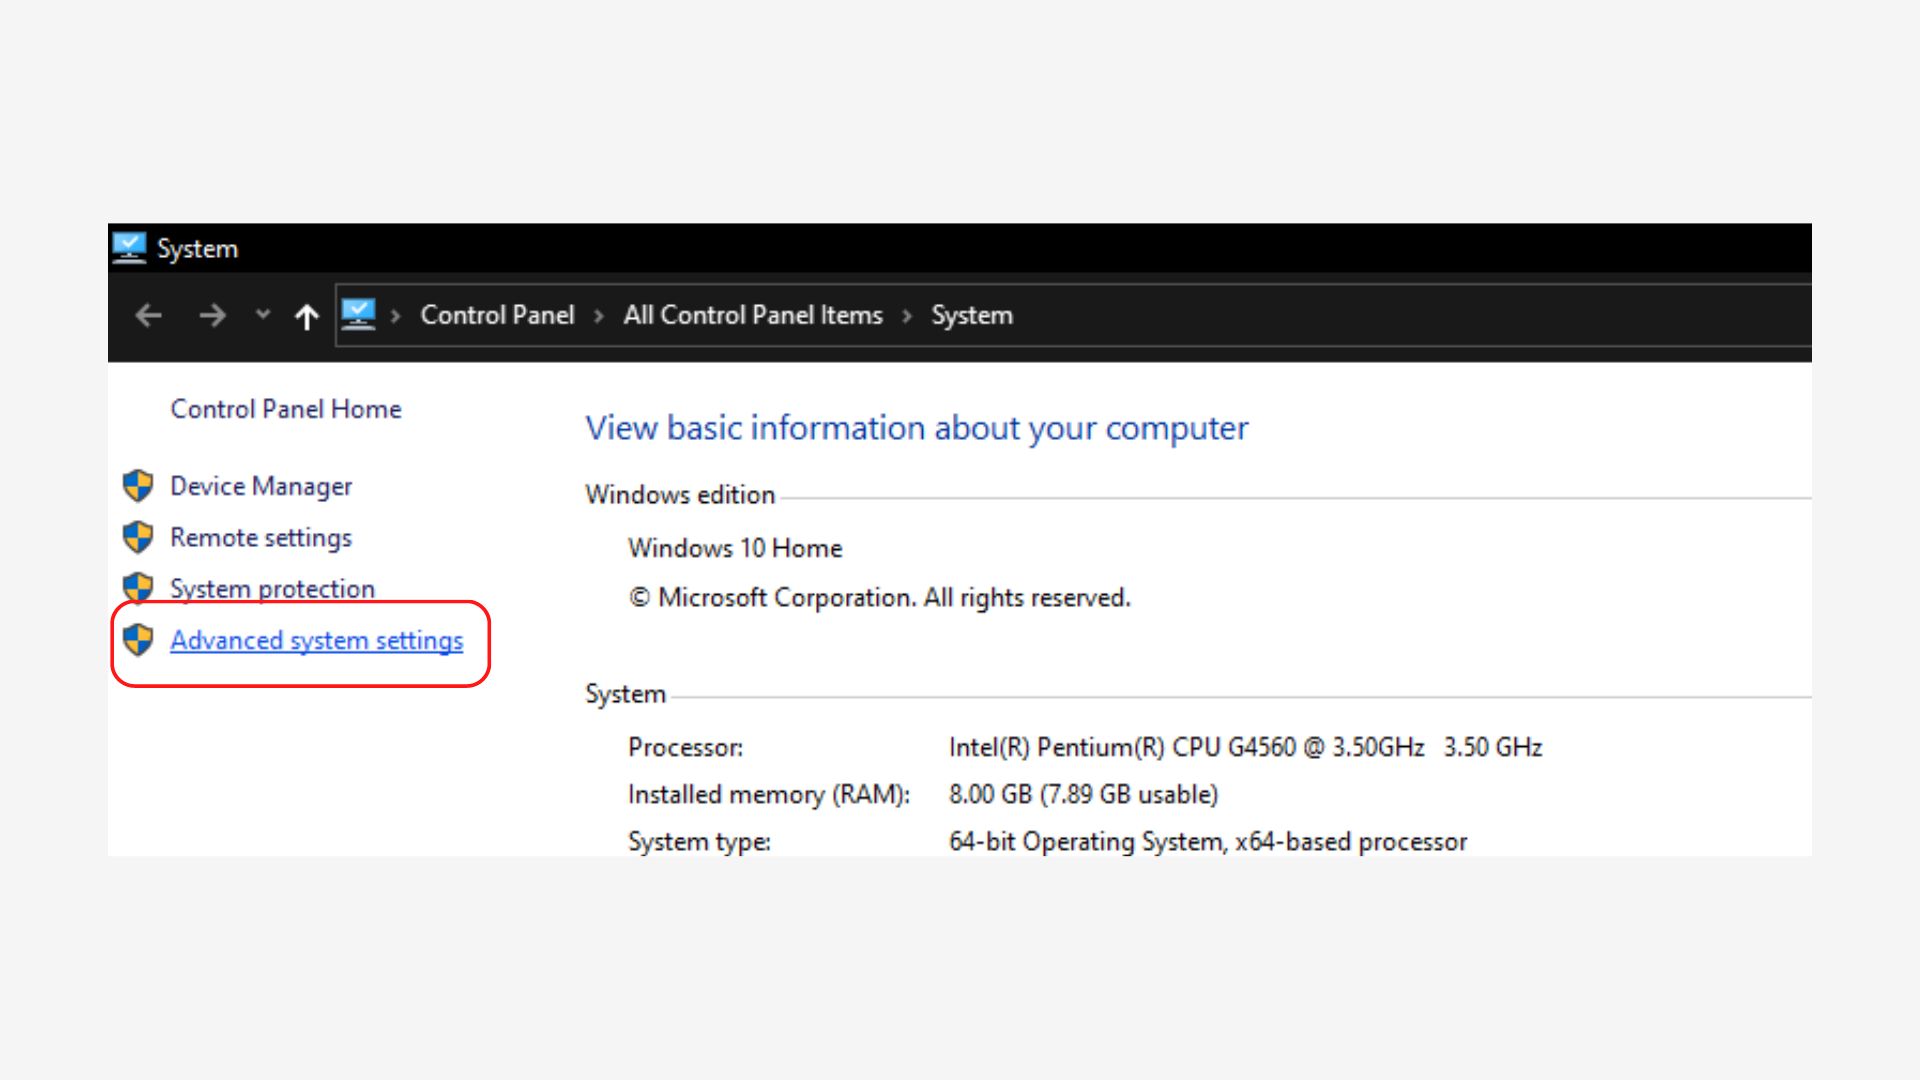Image resolution: width=1920 pixels, height=1080 pixels.
Task: Open System protection link
Action: (272, 589)
